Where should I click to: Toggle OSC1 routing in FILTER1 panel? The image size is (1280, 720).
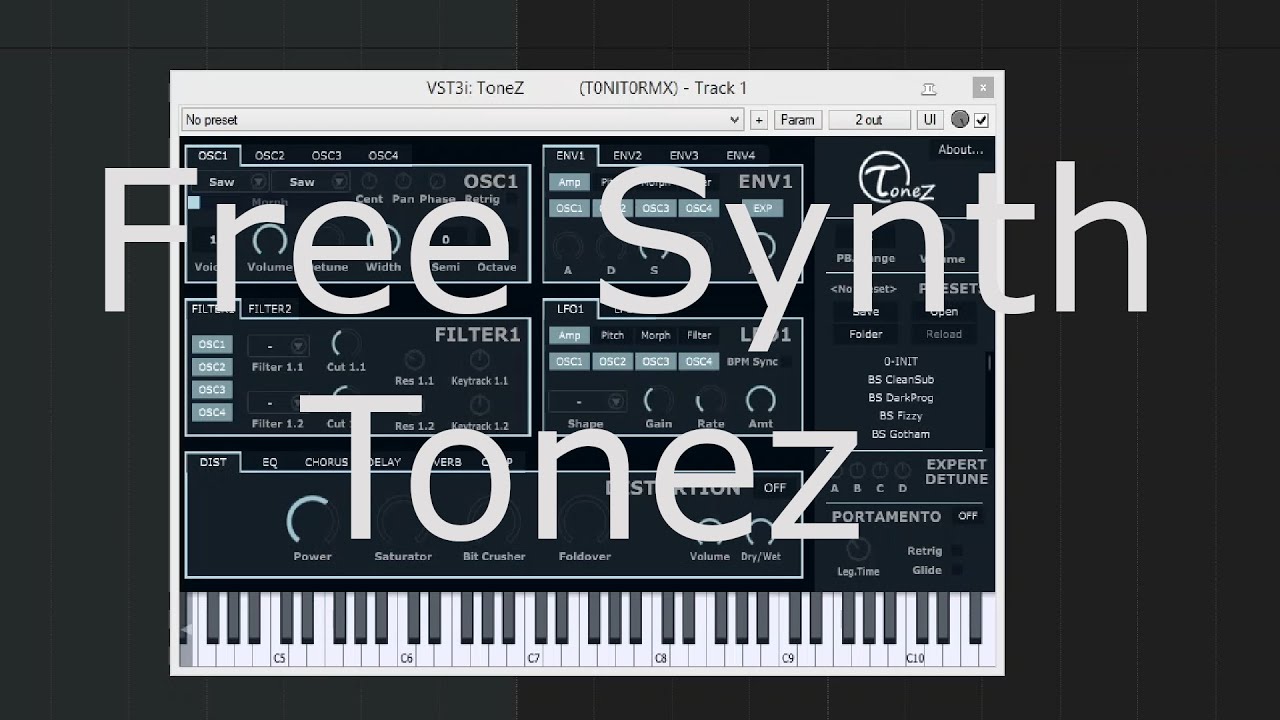coord(211,344)
